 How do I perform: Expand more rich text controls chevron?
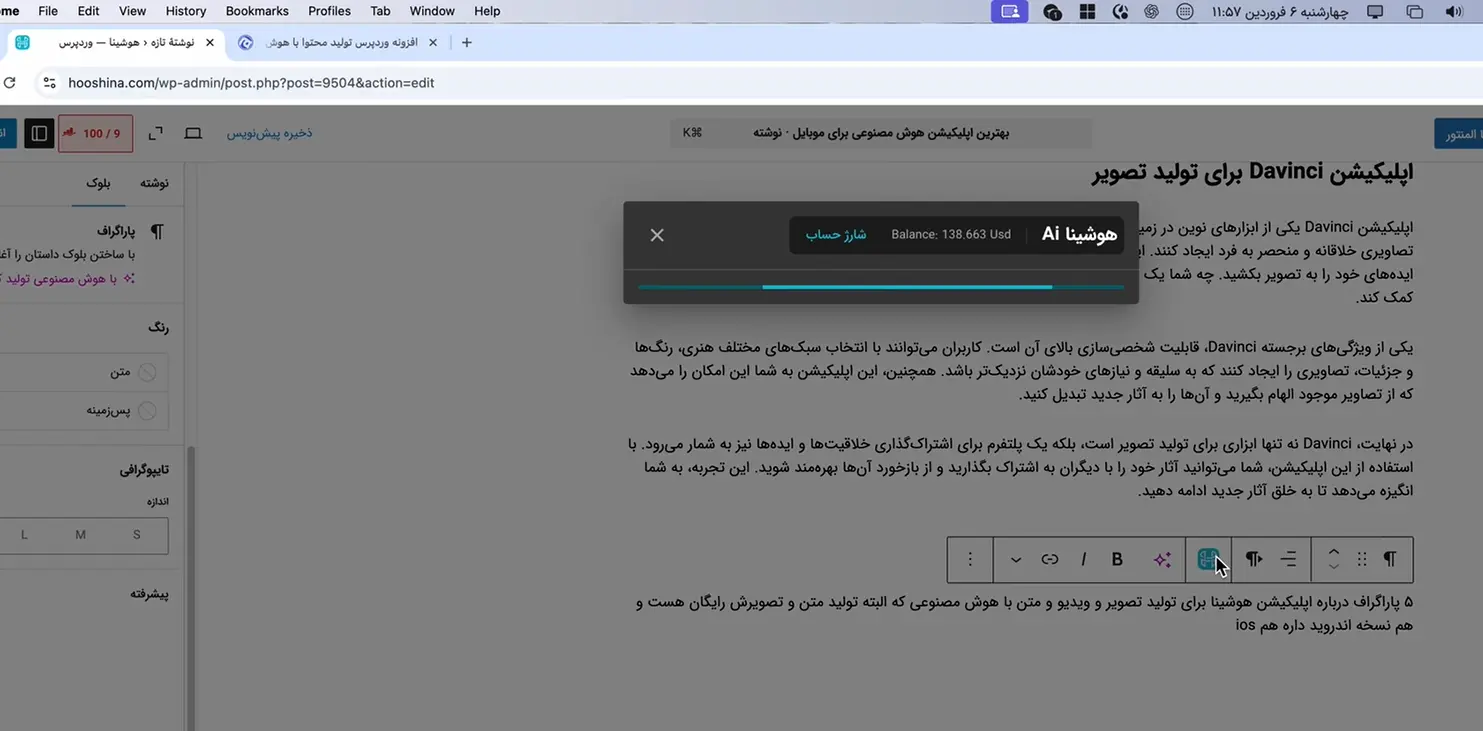[x=1016, y=560]
